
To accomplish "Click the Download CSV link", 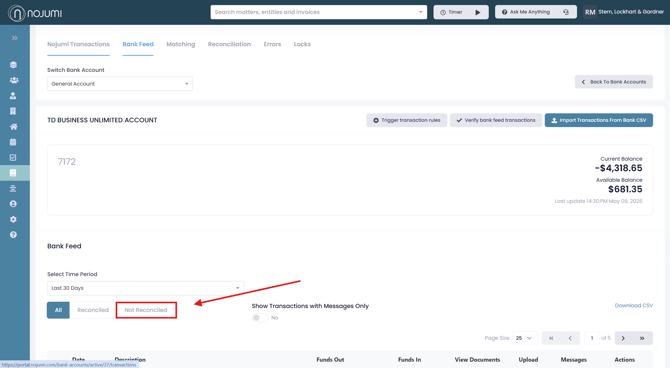I will (634, 305).
